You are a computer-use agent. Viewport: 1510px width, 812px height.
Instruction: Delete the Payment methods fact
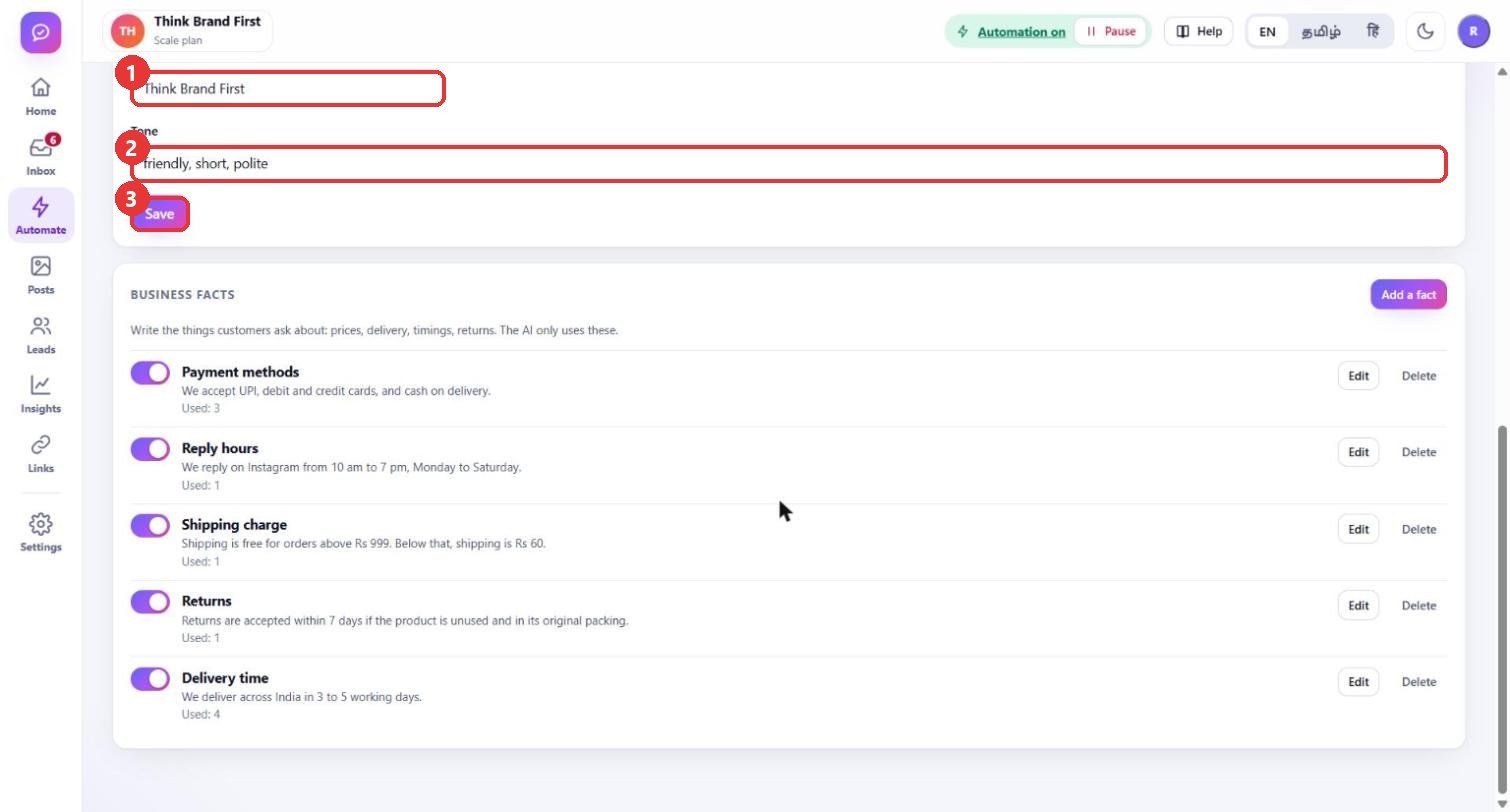1418,376
